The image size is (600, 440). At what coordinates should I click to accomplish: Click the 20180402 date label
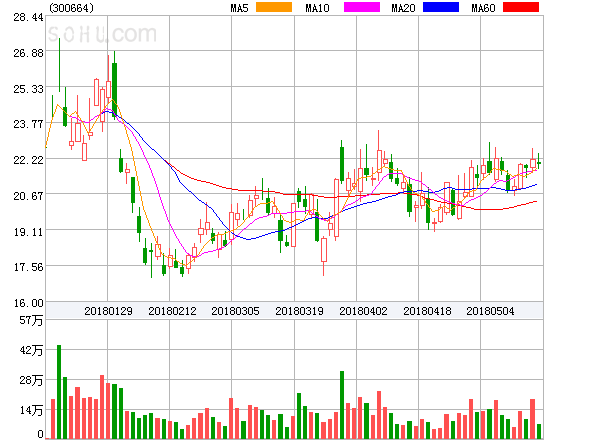coord(363,311)
